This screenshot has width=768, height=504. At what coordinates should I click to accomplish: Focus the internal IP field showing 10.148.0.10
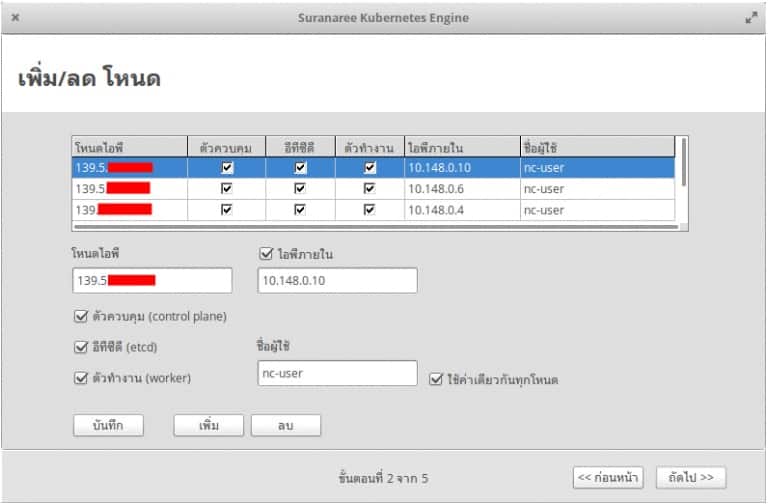click(337, 281)
